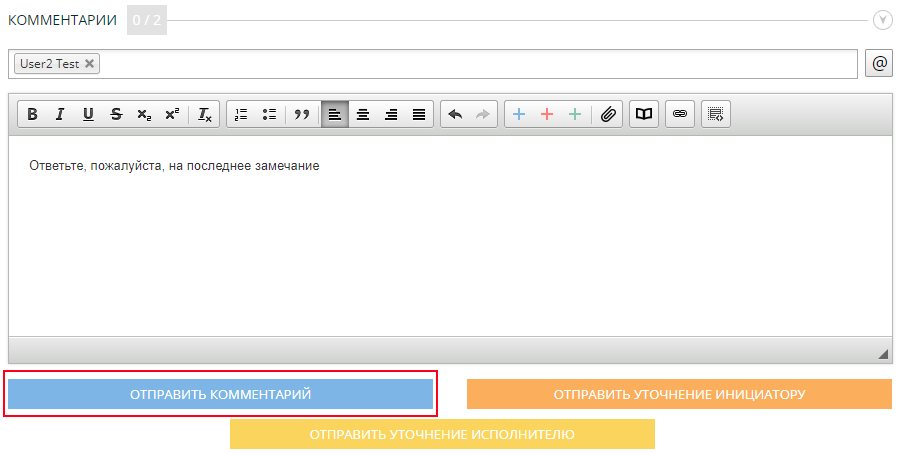This screenshot has height=453, width=901.
Task: Toggle bold formatting
Action: (32, 115)
